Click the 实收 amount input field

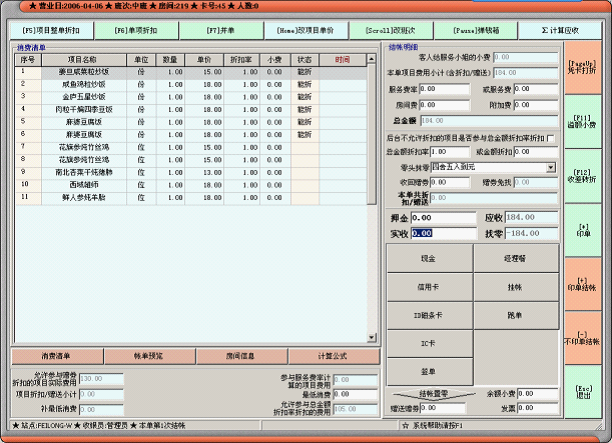coord(444,233)
